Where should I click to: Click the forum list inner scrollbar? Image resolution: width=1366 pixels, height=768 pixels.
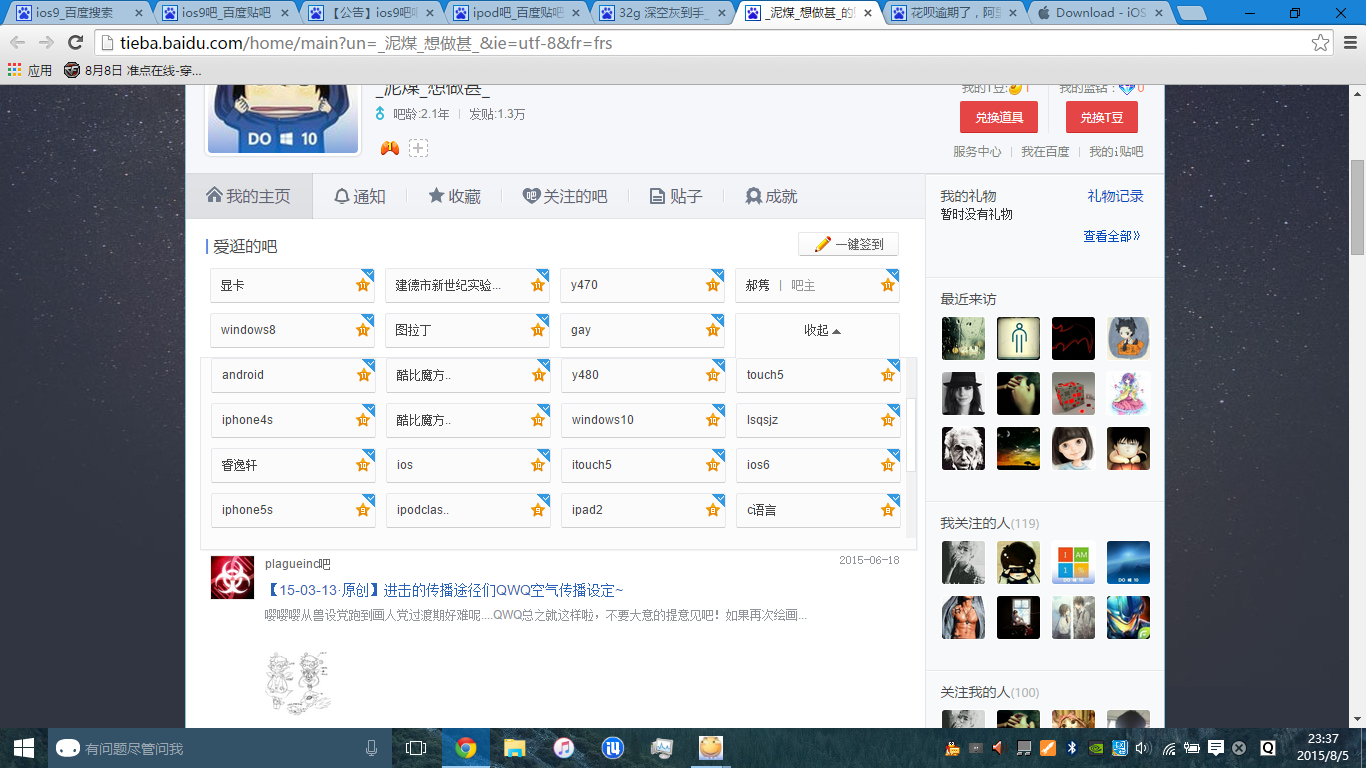click(x=911, y=434)
